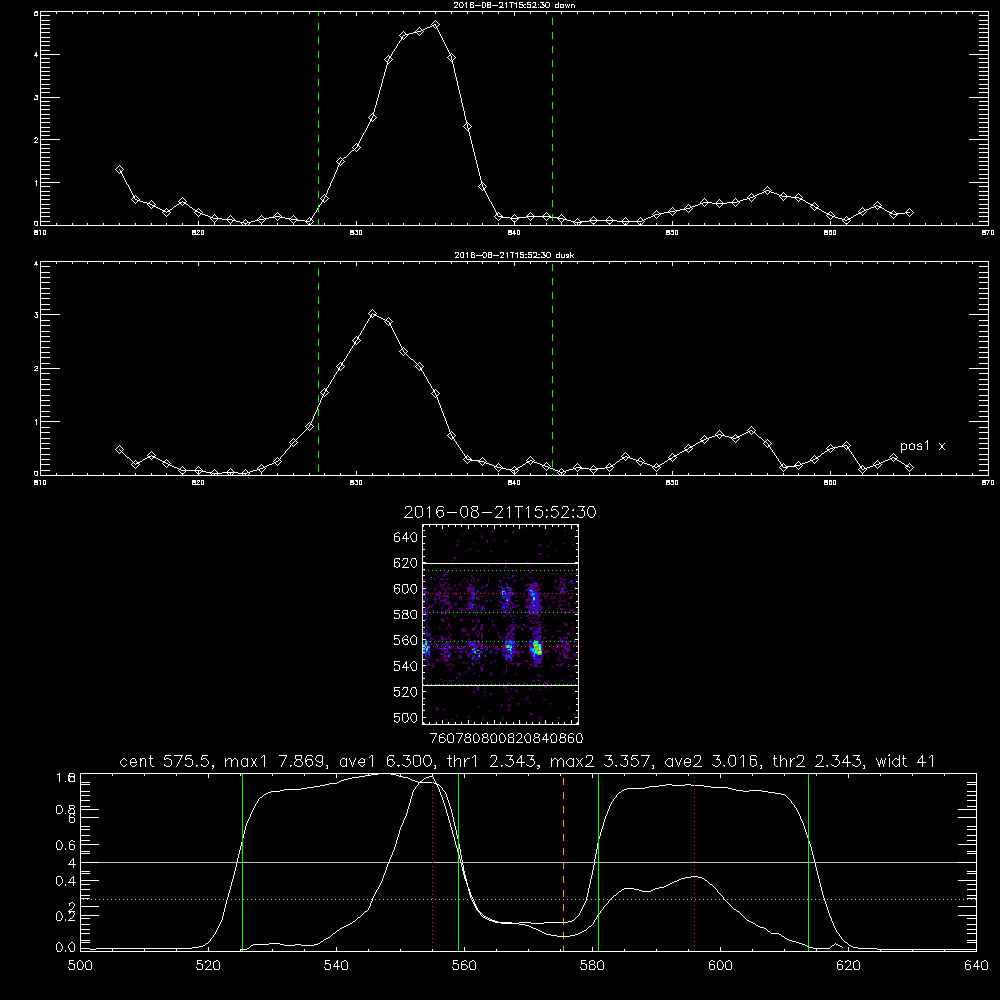The image size is (1000, 1000).
Task: Click the highest diamond marker in dawn plot
Action: click(x=436, y=25)
